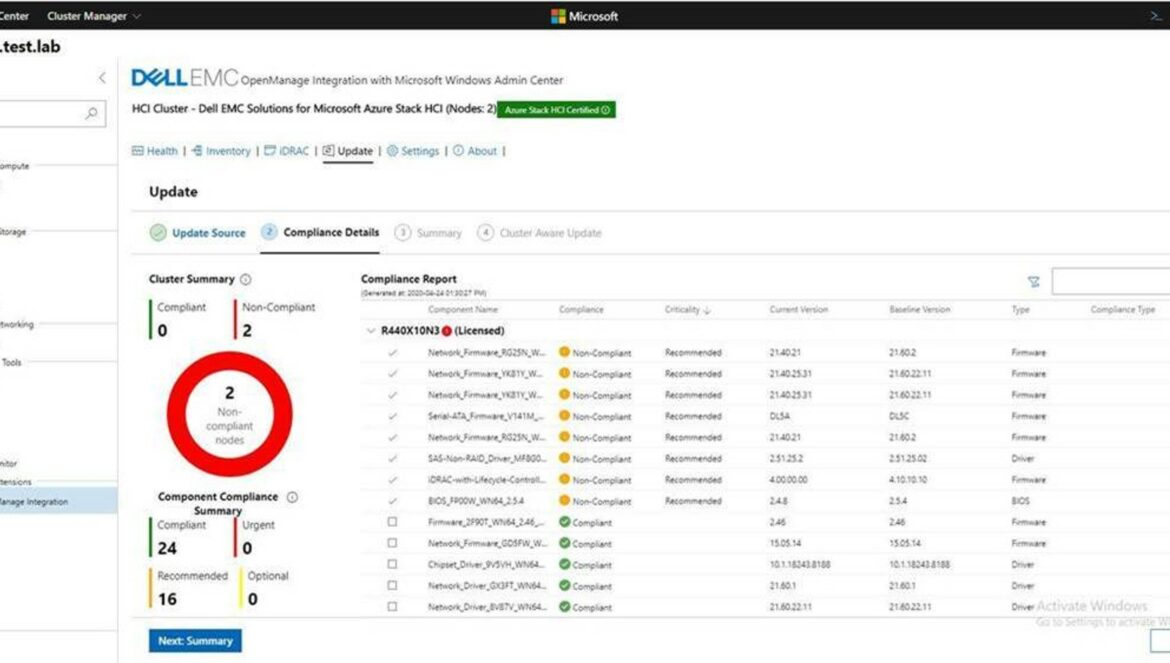Open the About tab
Screen dimensions: 1170x663
[475, 151]
